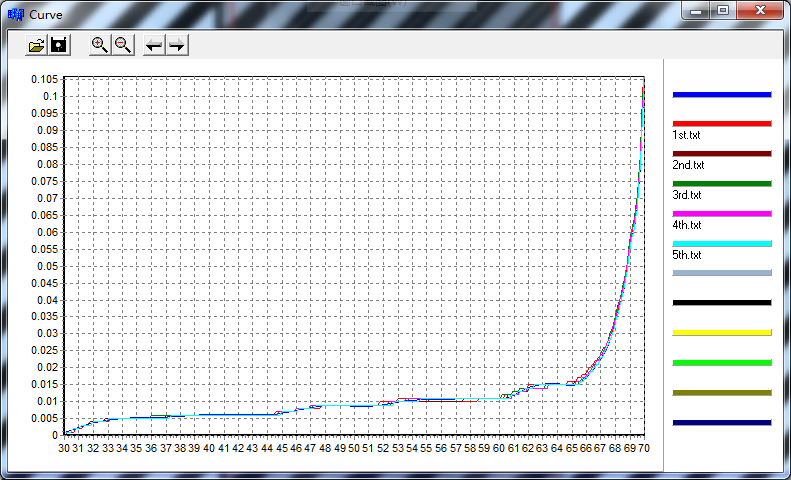Pan the curve right with the arrow

pos(176,45)
